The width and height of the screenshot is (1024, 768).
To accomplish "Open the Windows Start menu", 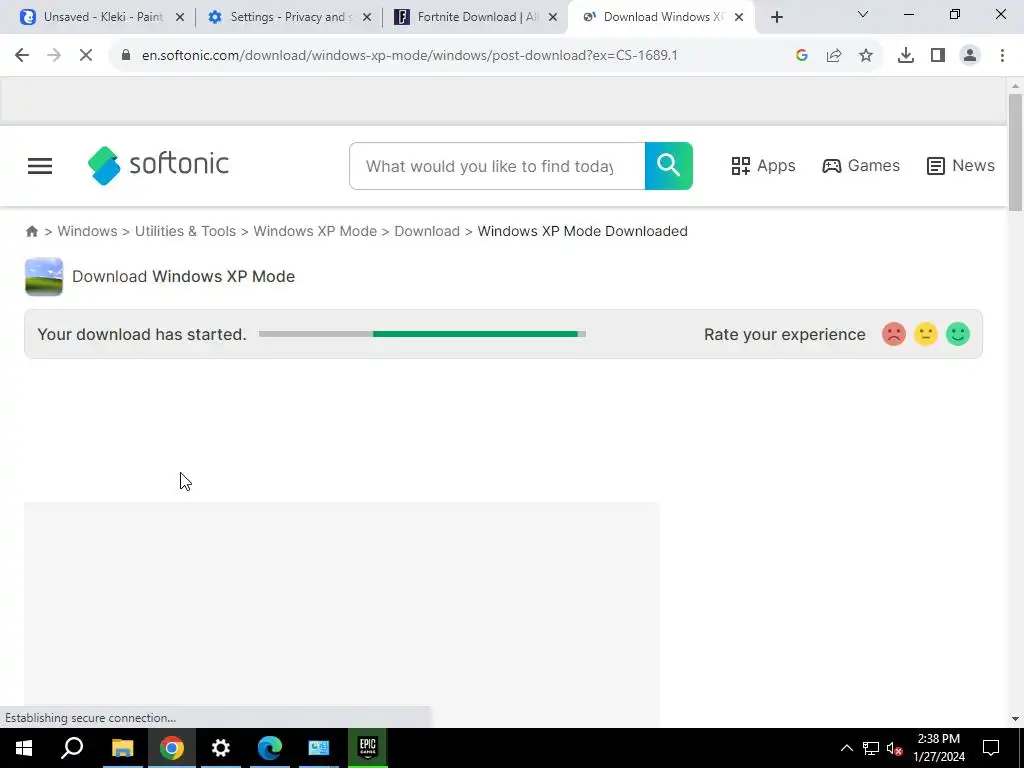I will point(24,748).
